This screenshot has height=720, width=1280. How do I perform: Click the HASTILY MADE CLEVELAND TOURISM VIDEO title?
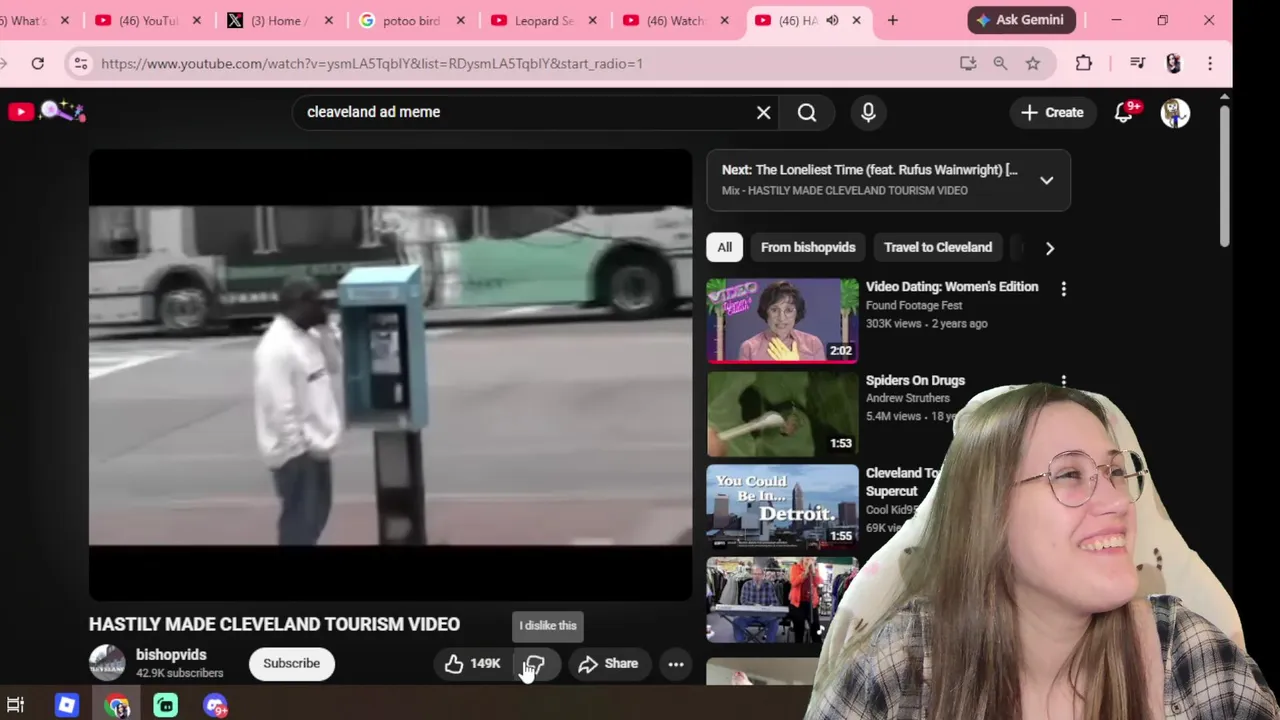[x=274, y=624]
